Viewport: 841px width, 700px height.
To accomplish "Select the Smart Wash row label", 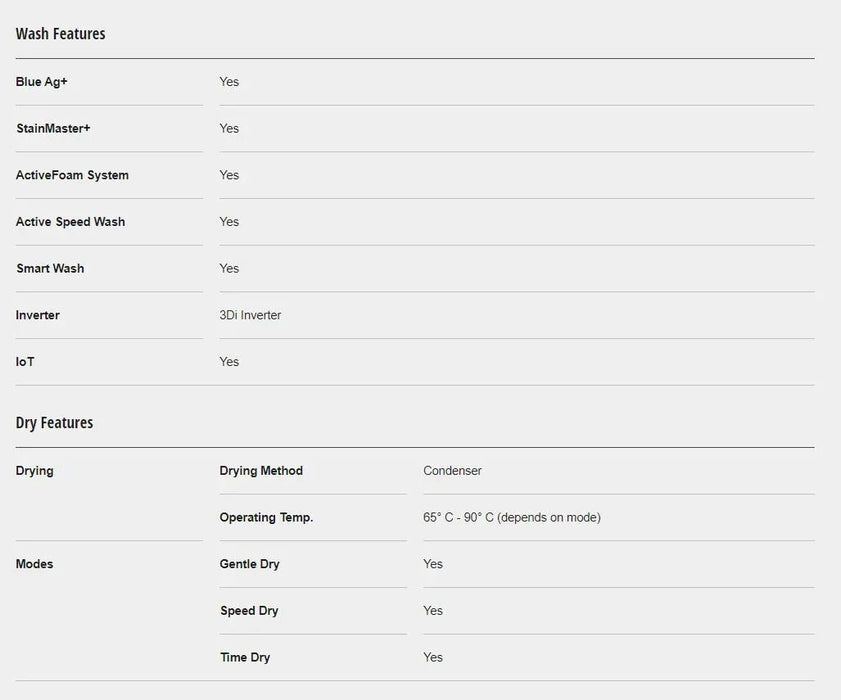I will 50,268.
